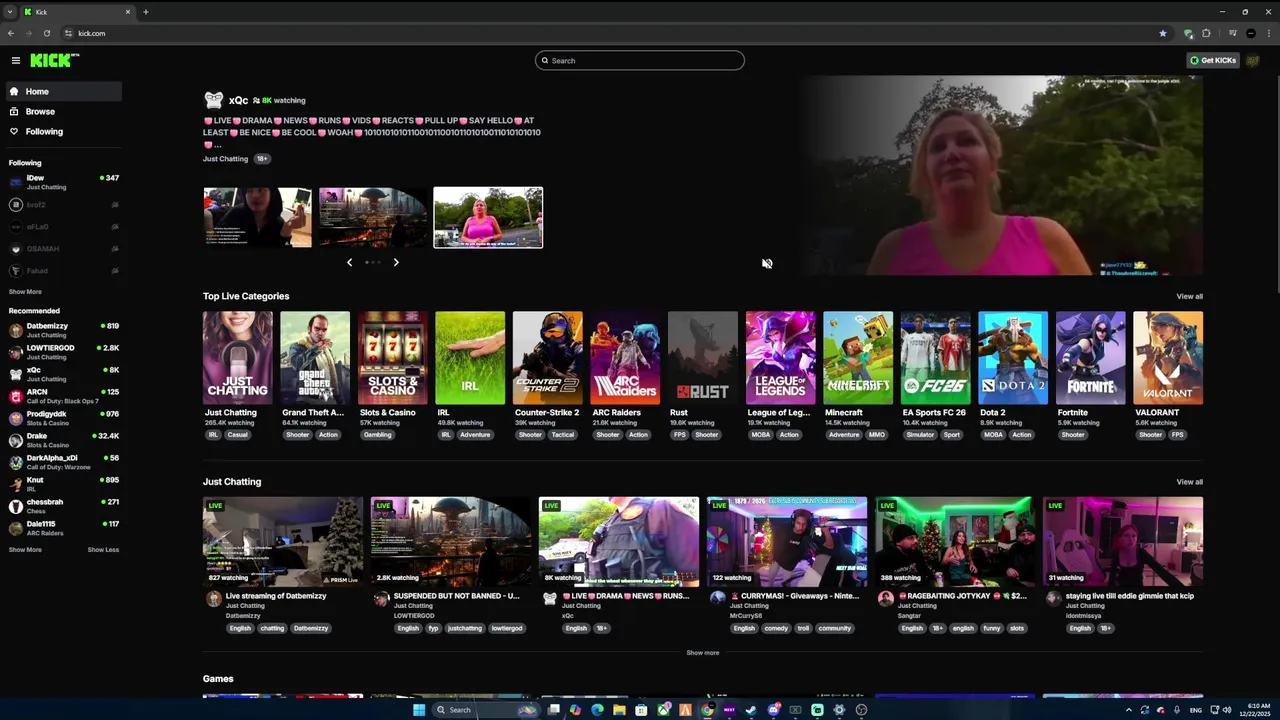The height and width of the screenshot is (720, 1280).
Task: Open Knut channel avatar in sidebar
Action: click(16, 484)
